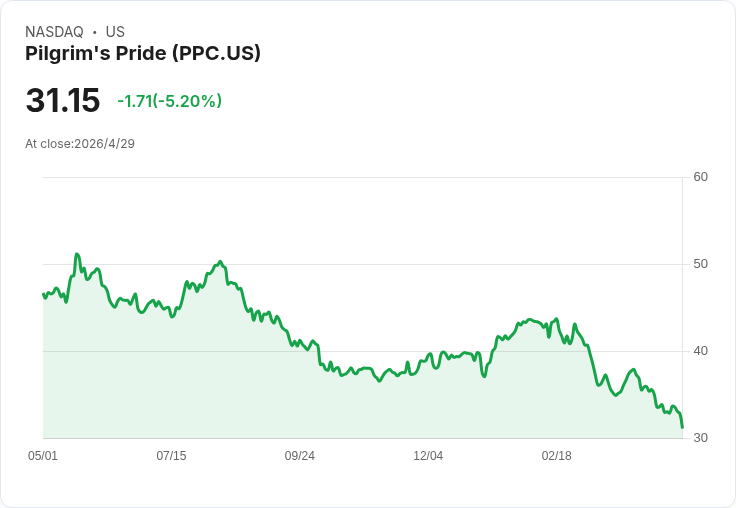Click the 31.15 current price

[63, 101]
